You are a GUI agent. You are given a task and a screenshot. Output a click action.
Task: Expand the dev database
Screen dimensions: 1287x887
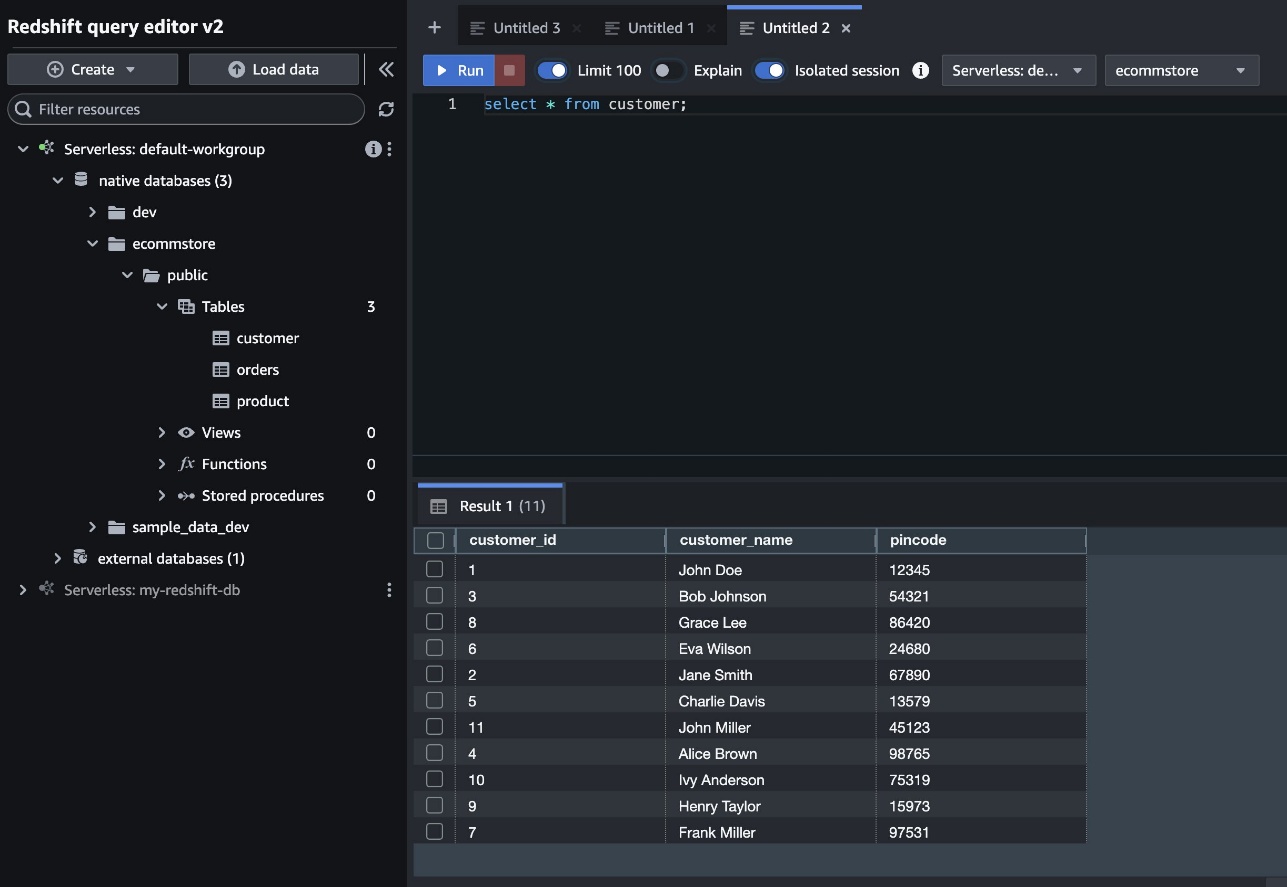[92, 212]
